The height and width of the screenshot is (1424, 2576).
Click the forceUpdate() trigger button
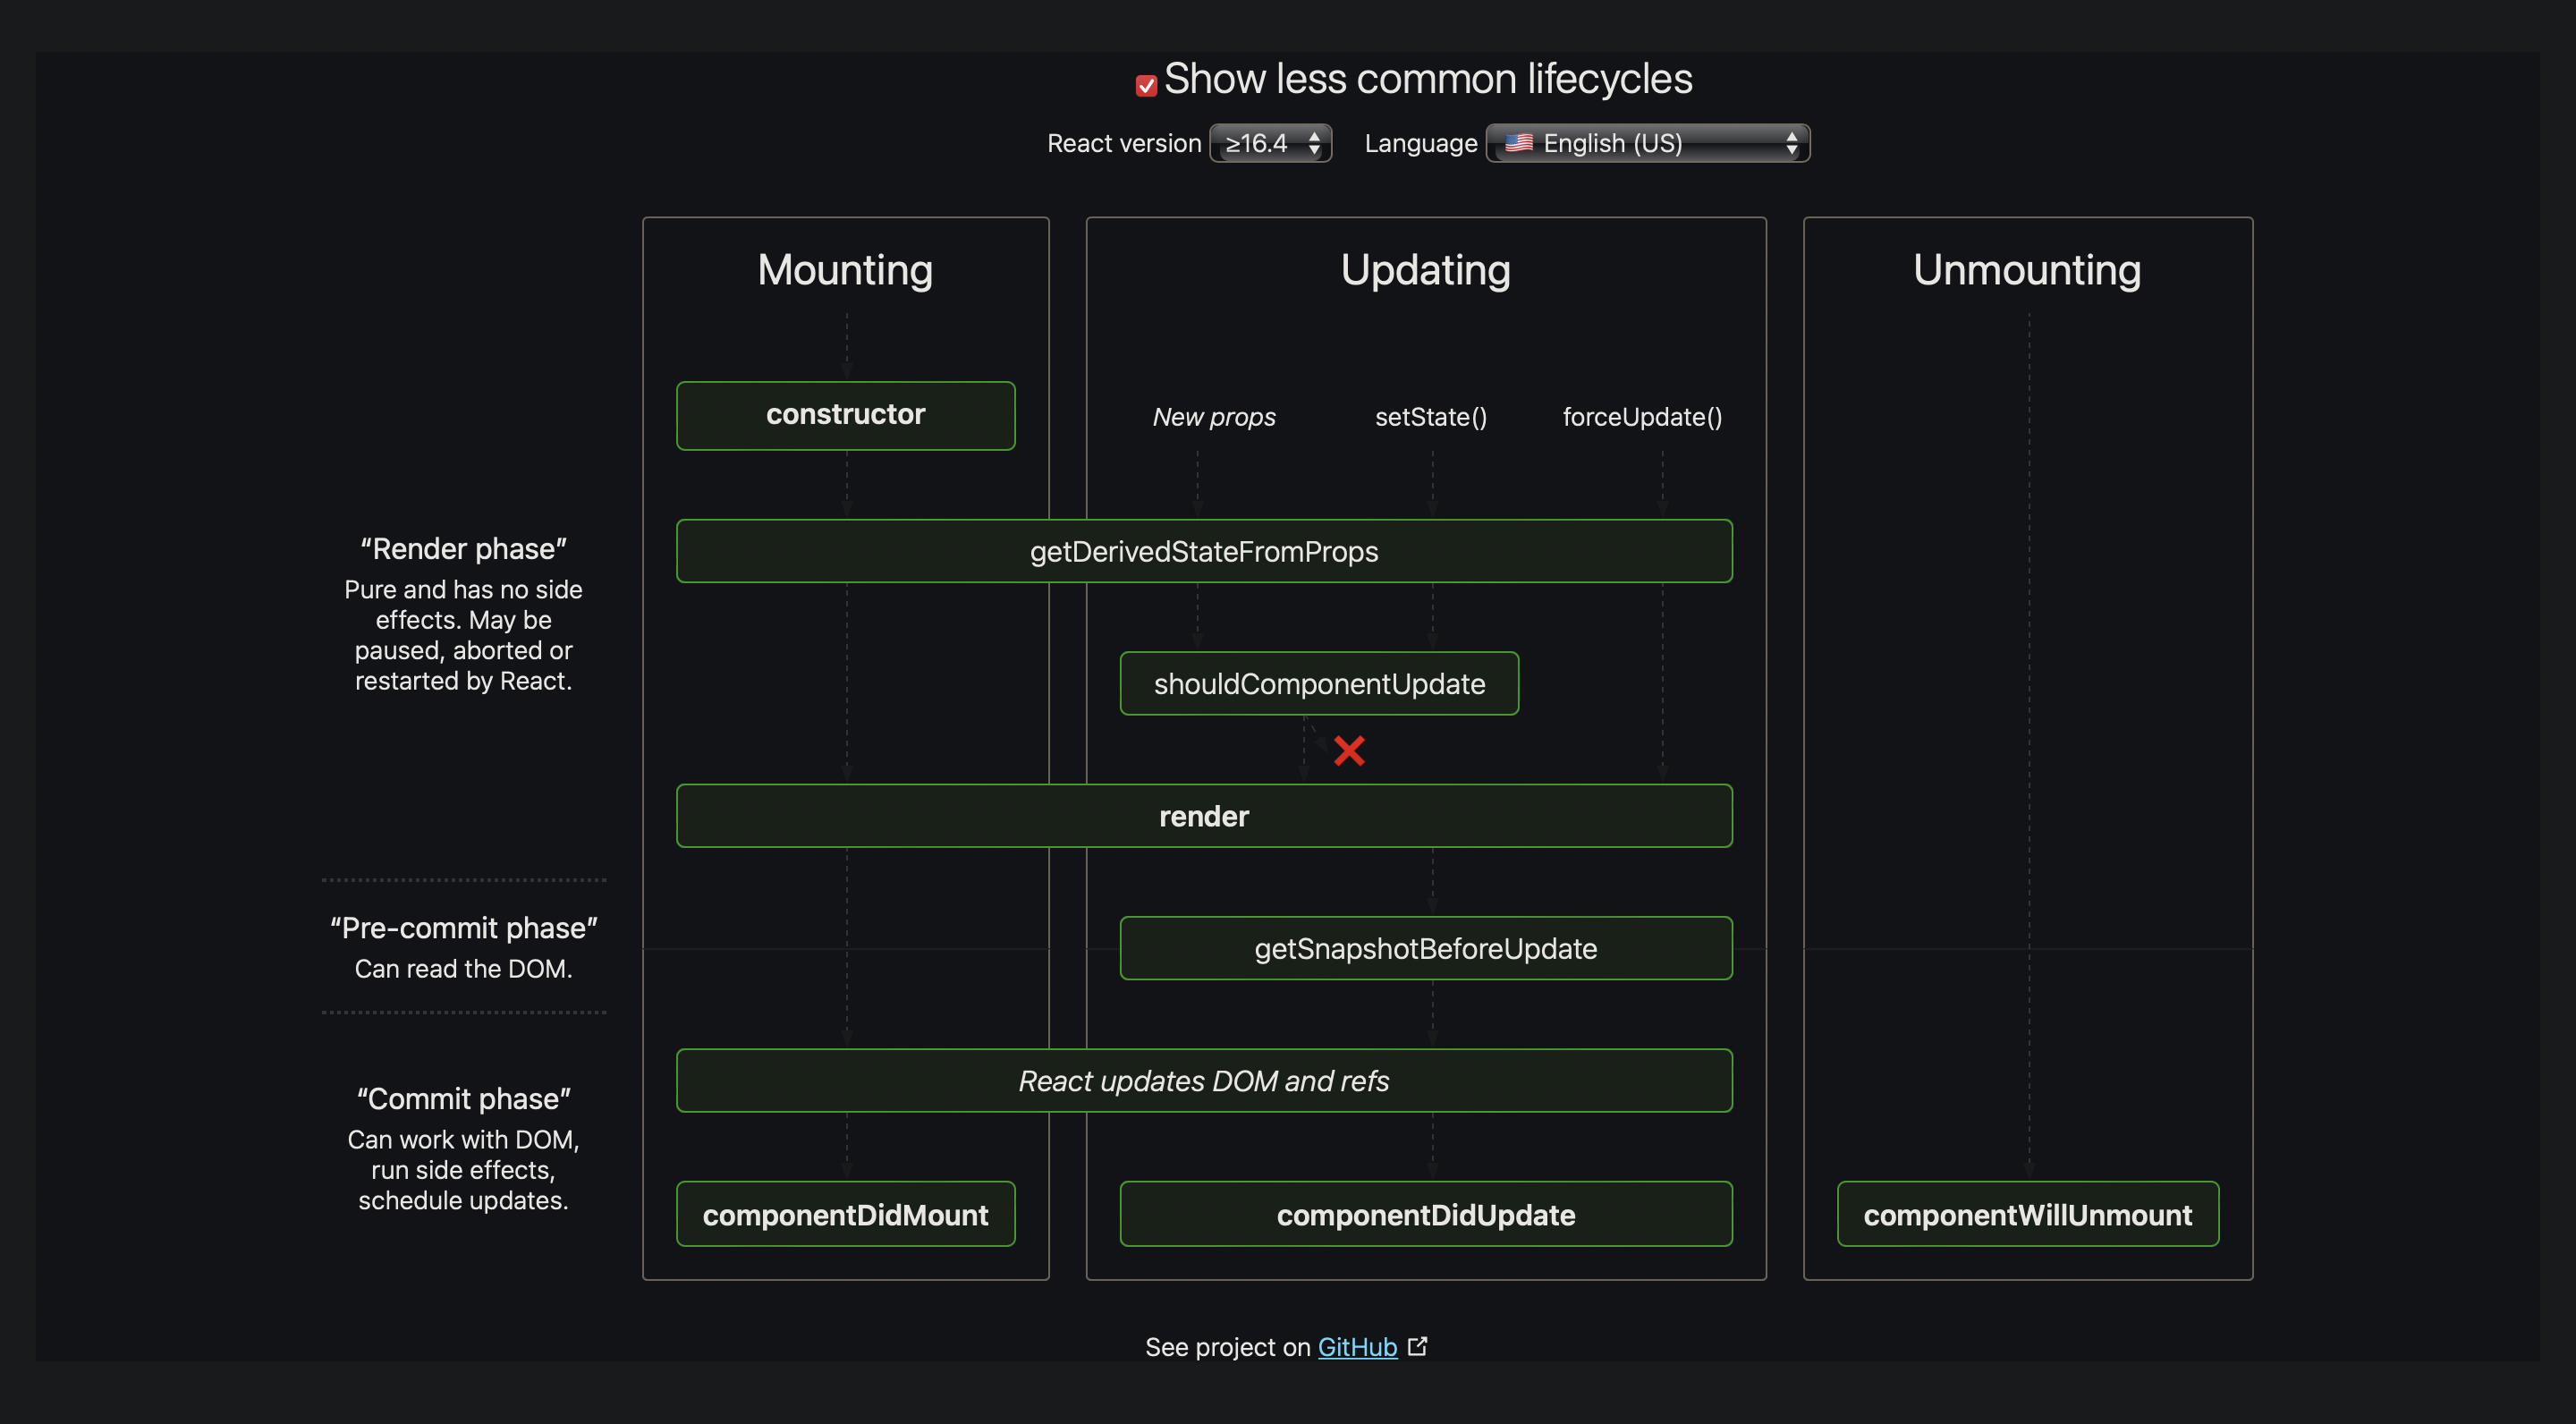click(x=1641, y=416)
